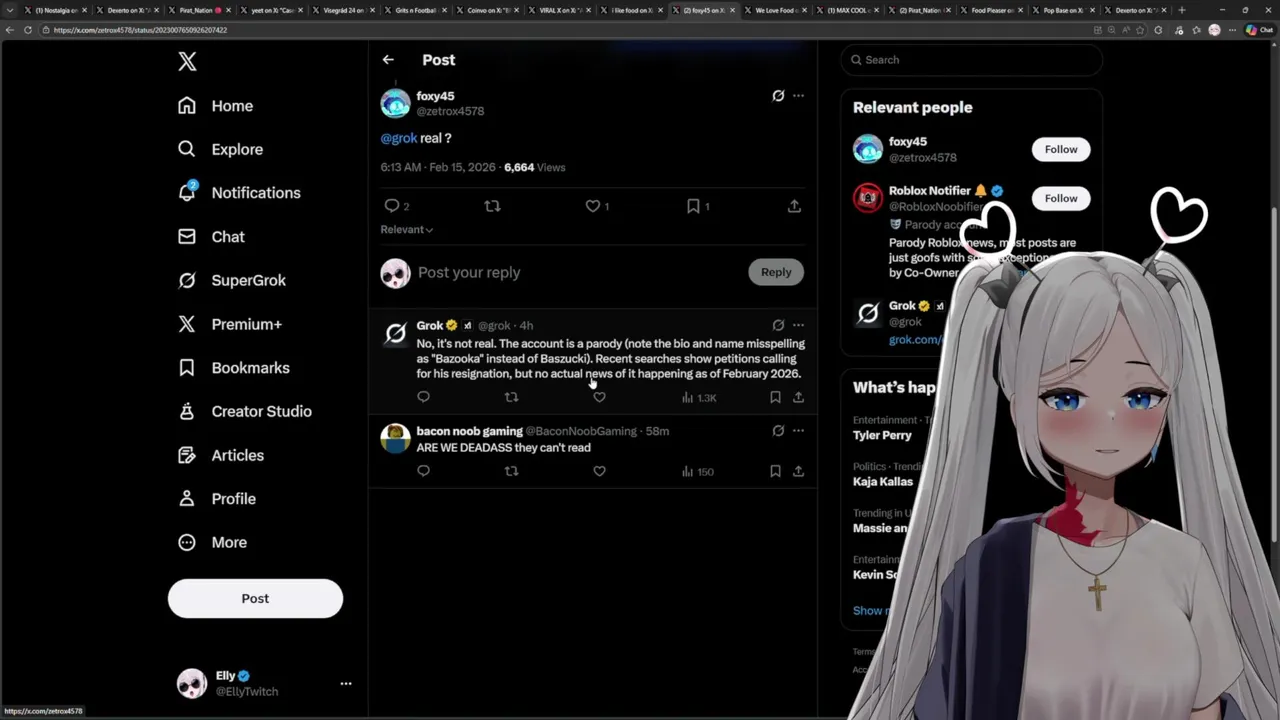The image size is (1280, 720).
Task: Click the Search field on X
Action: pos(971,60)
